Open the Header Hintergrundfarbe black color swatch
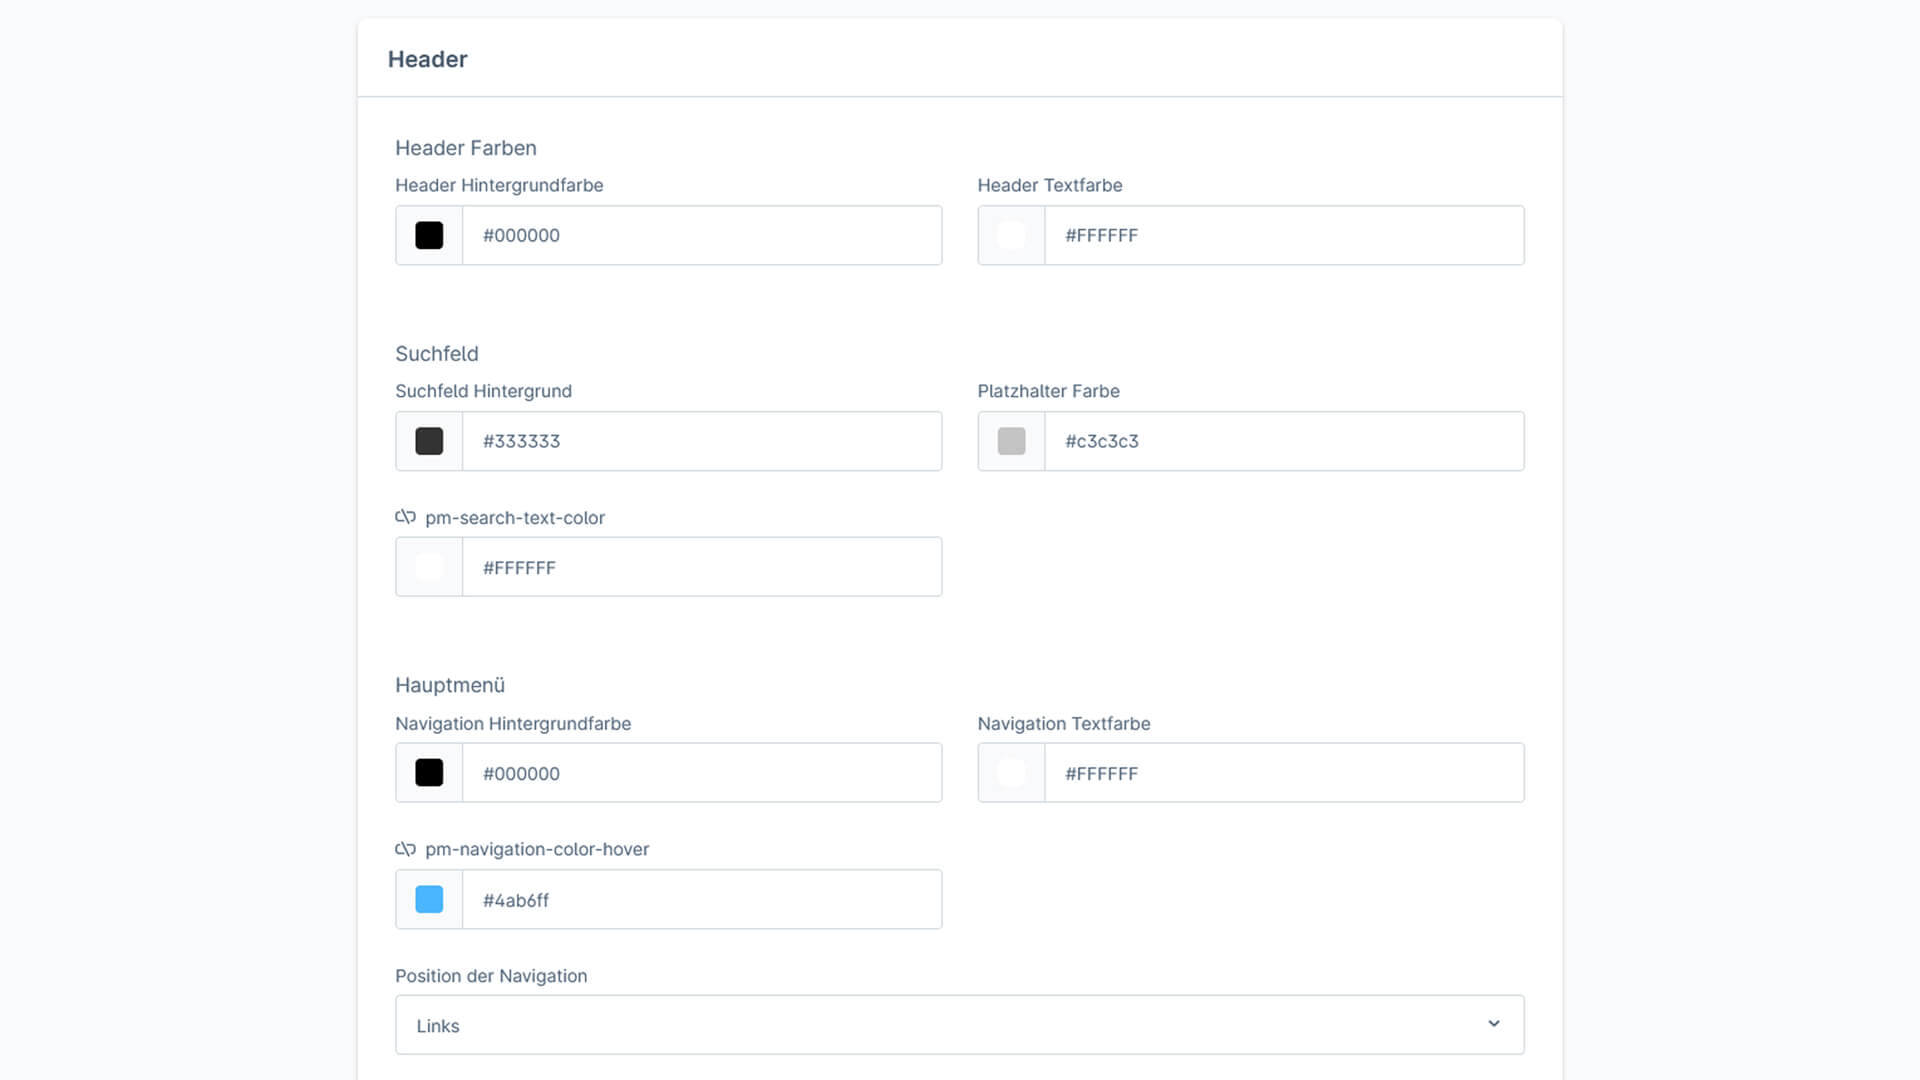Image resolution: width=1920 pixels, height=1080 pixels. 429,235
